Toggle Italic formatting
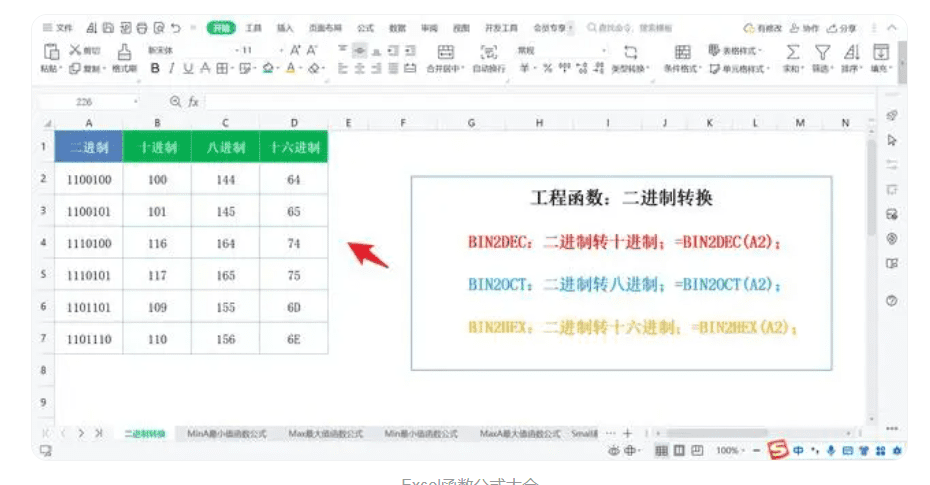Image resolution: width=930 pixels, height=485 pixels. point(172,69)
